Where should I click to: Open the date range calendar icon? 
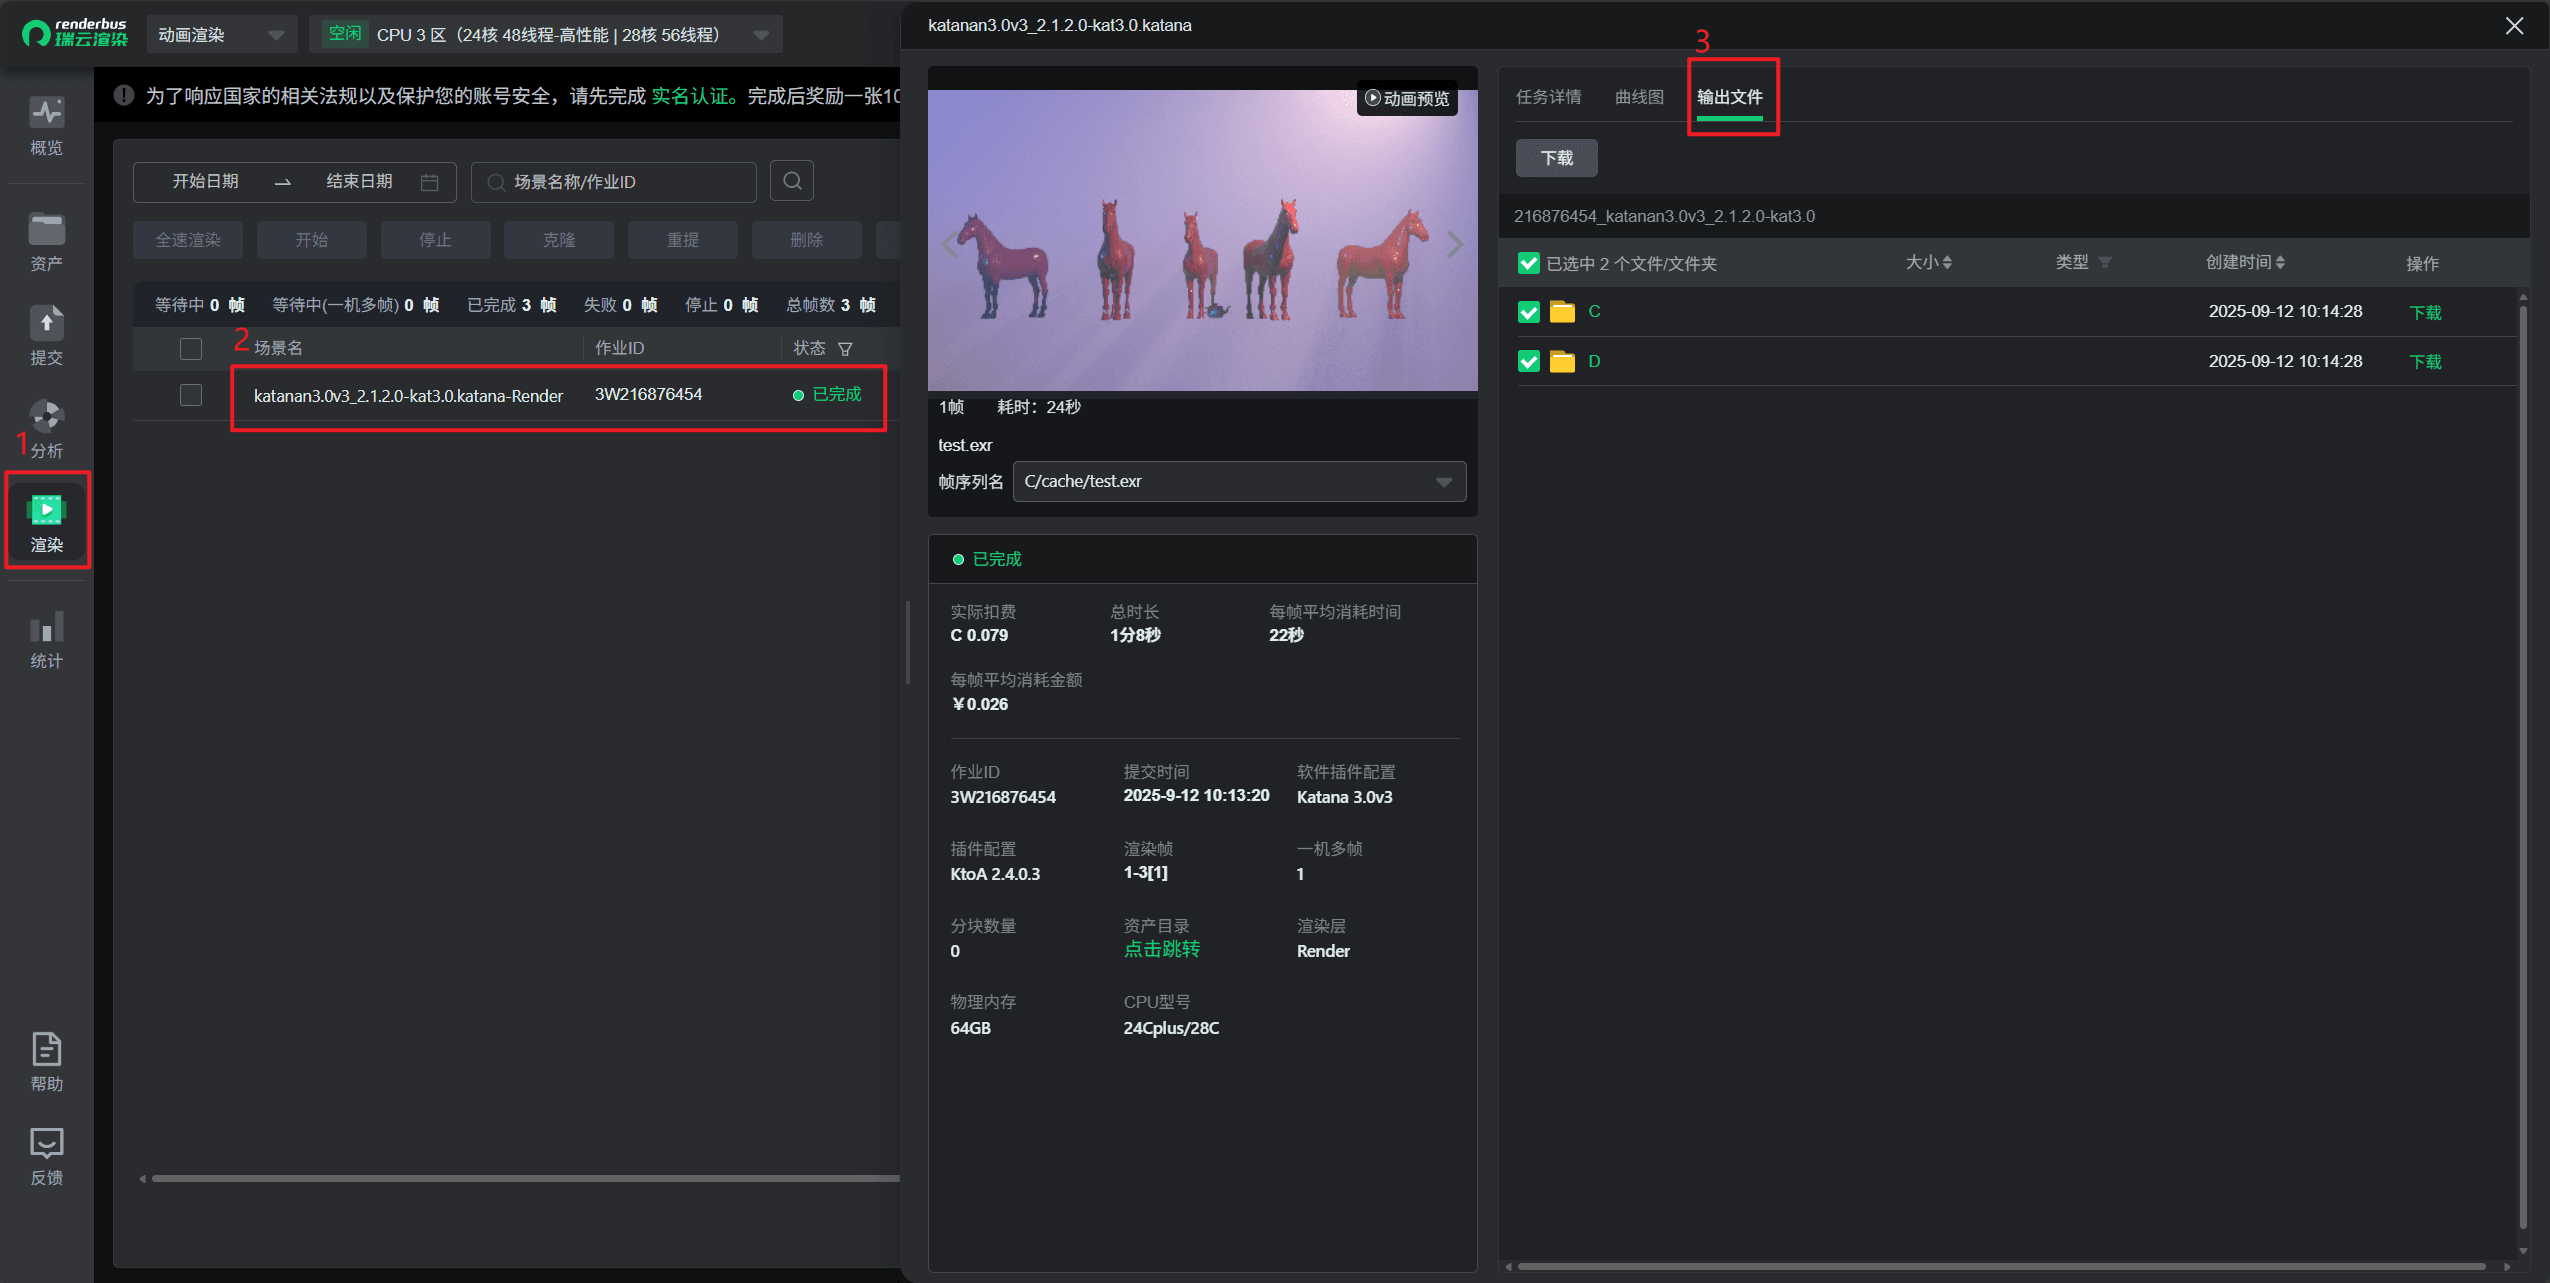pyautogui.click(x=430, y=182)
